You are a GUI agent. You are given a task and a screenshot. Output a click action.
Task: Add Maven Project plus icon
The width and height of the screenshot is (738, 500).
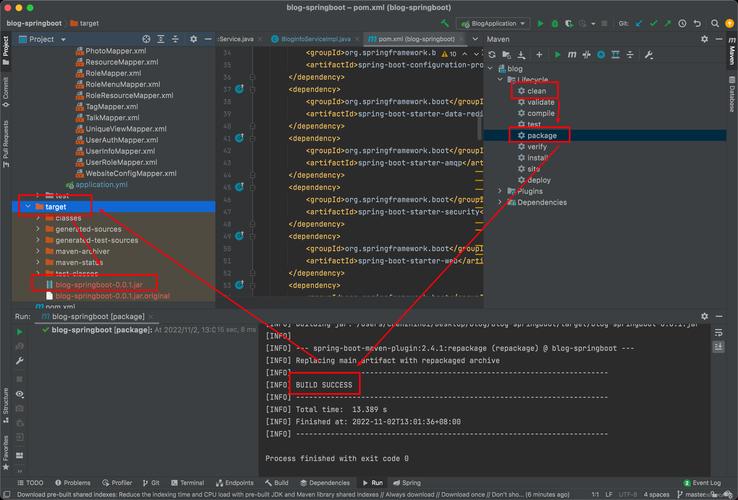pos(539,55)
